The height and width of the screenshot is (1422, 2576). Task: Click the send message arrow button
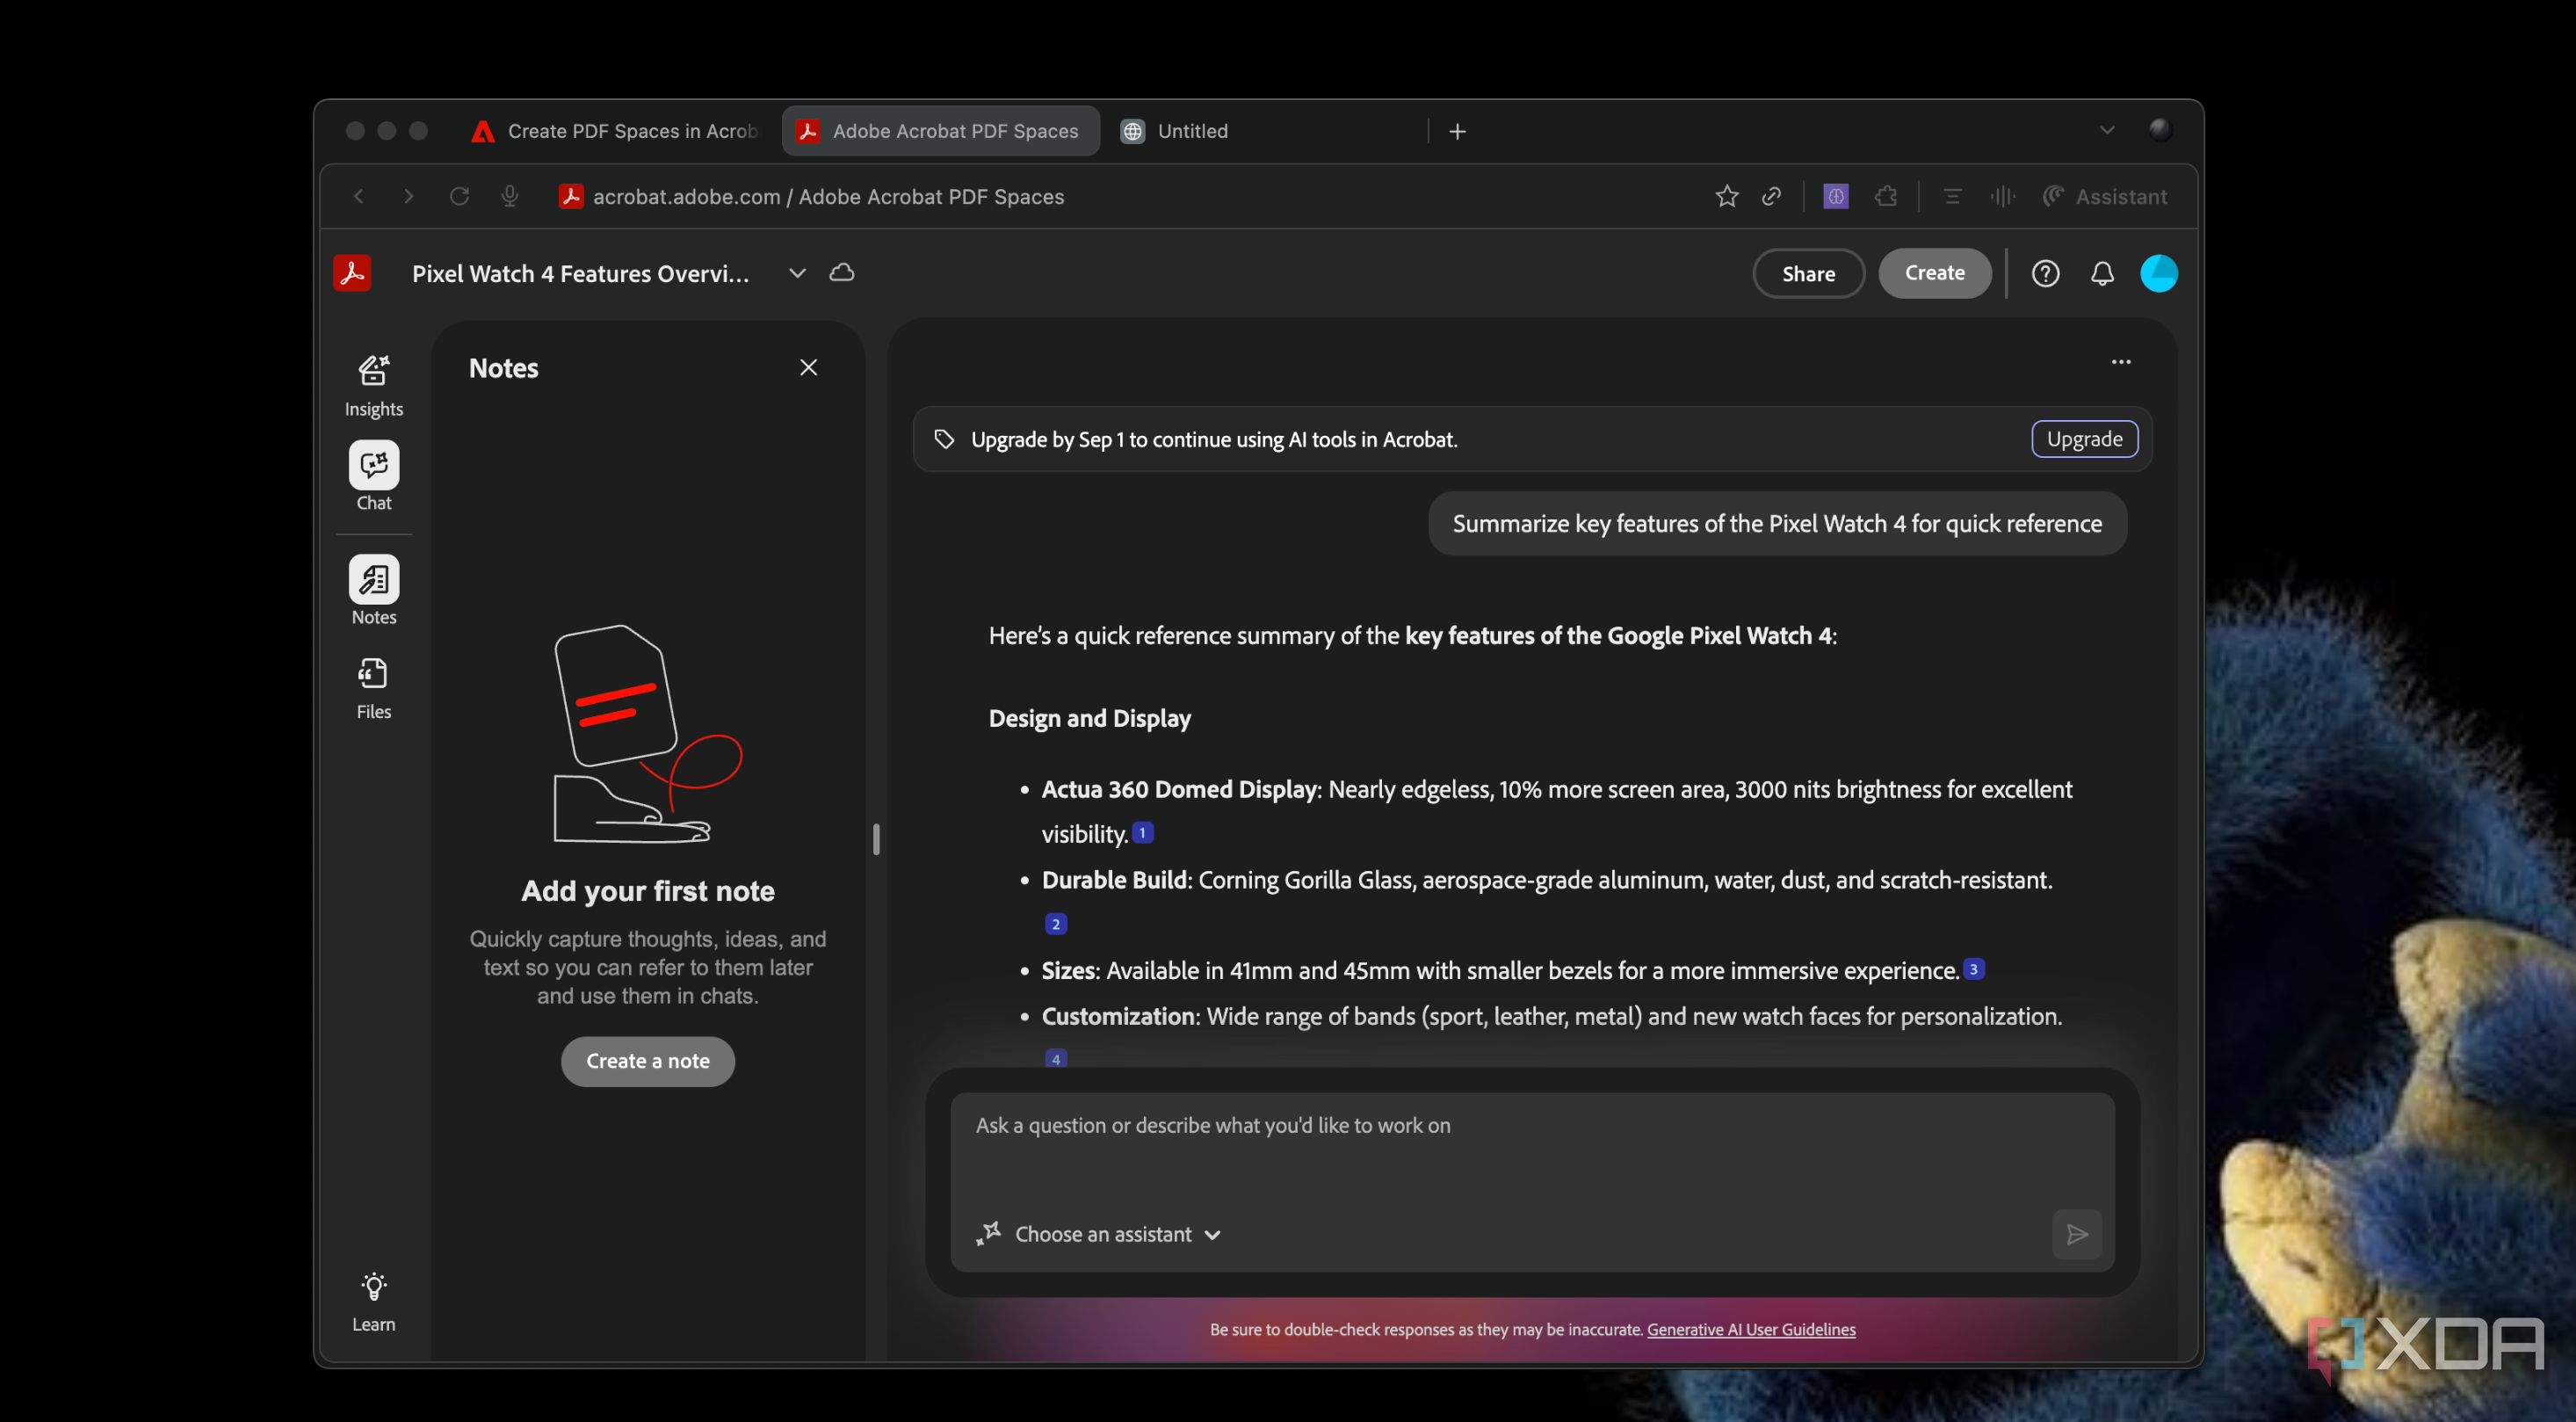[x=2076, y=1234]
